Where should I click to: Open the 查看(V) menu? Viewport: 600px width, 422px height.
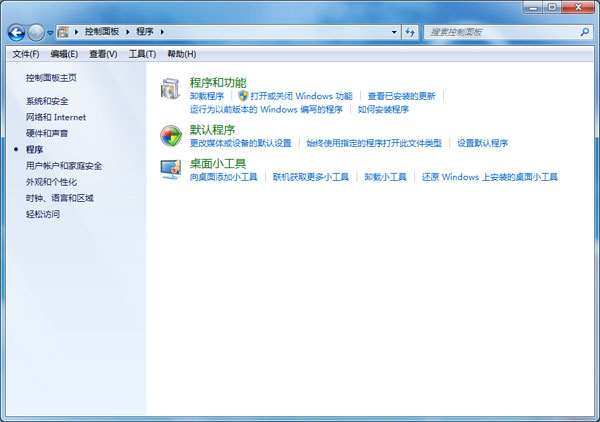pyautogui.click(x=103, y=54)
